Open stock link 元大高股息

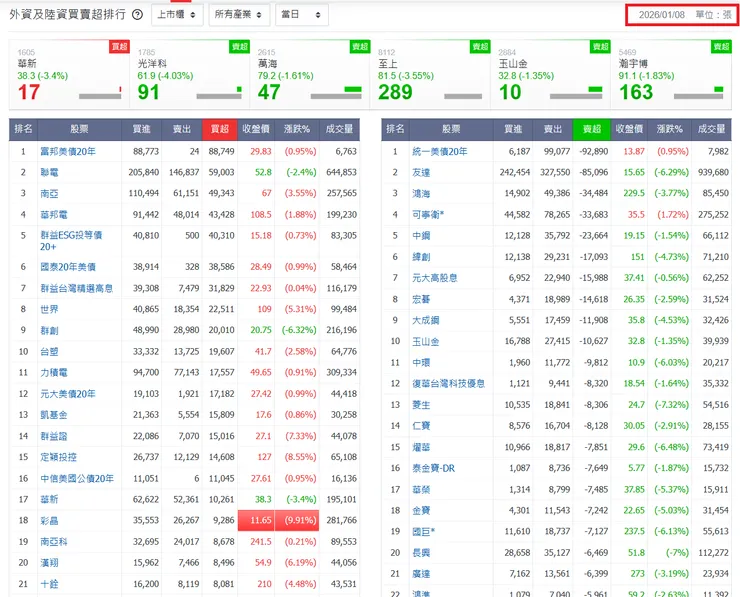point(435,278)
